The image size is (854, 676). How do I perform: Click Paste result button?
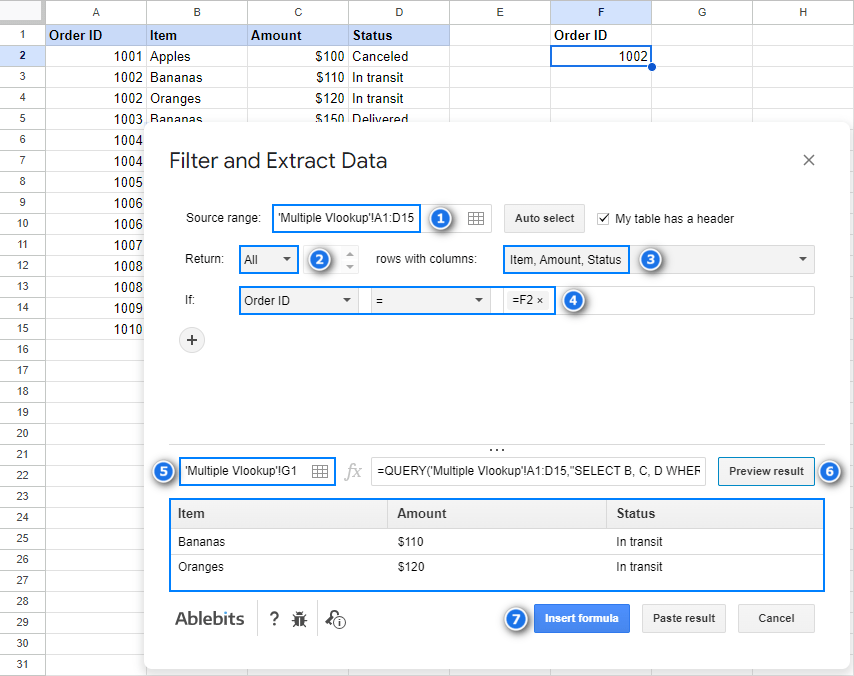pyautogui.click(x=684, y=618)
